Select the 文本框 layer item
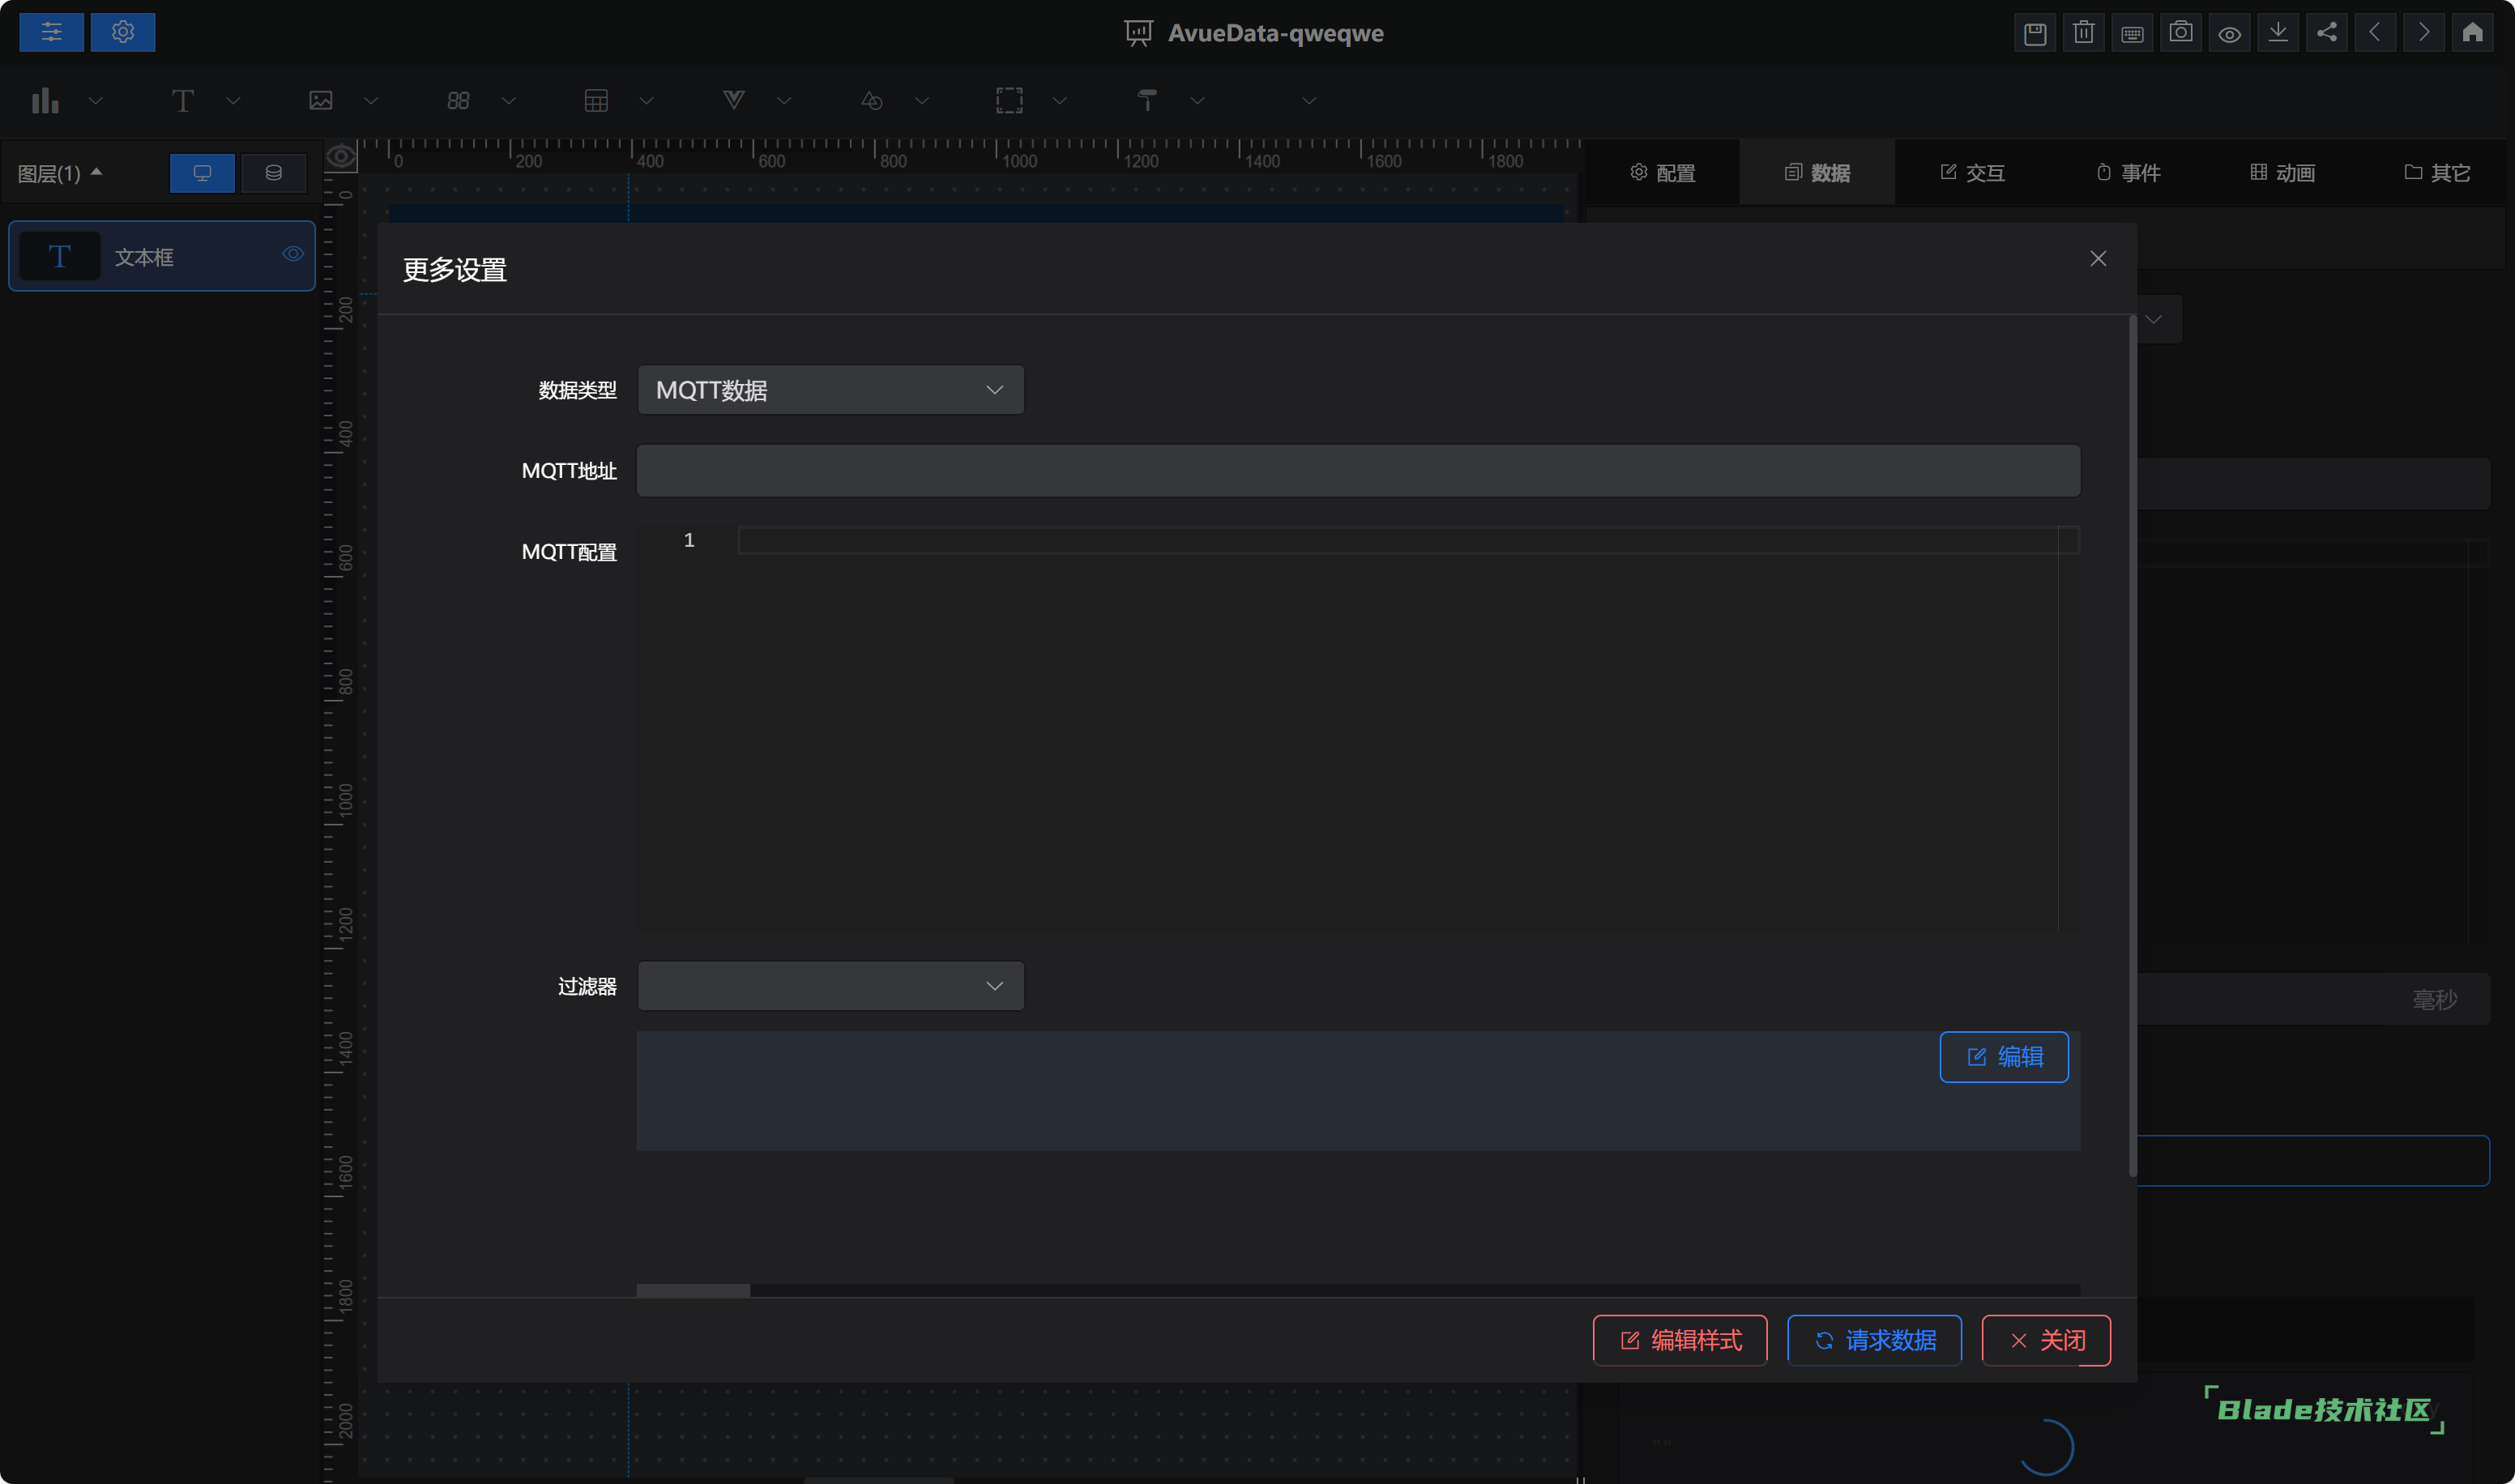 (x=162, y=256)
